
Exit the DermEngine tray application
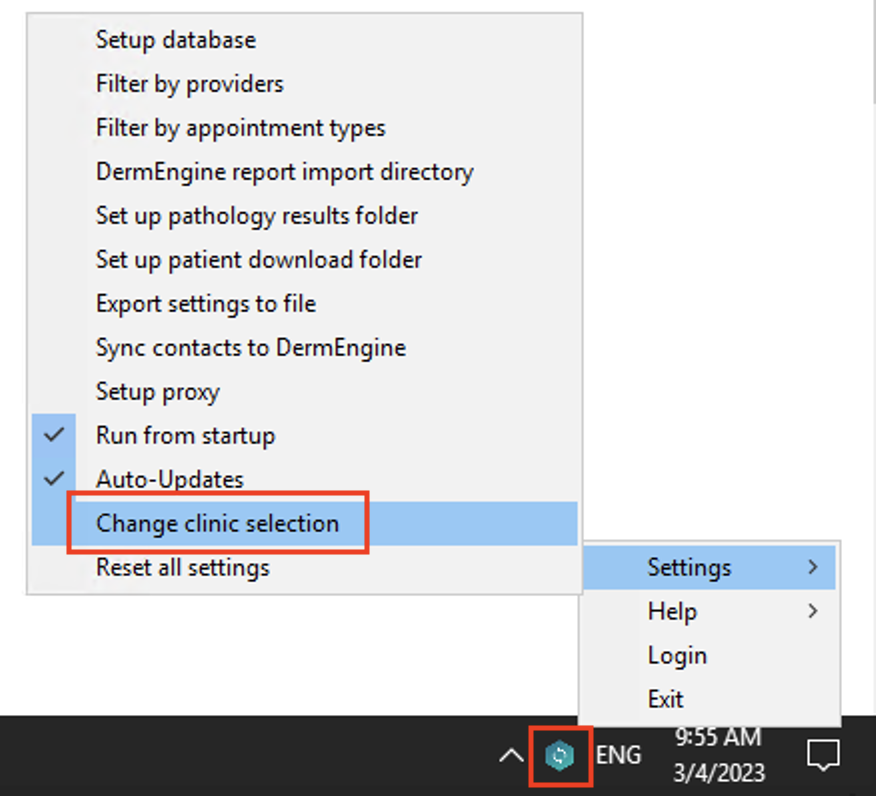pyautogui.click(x=665, y=699)
